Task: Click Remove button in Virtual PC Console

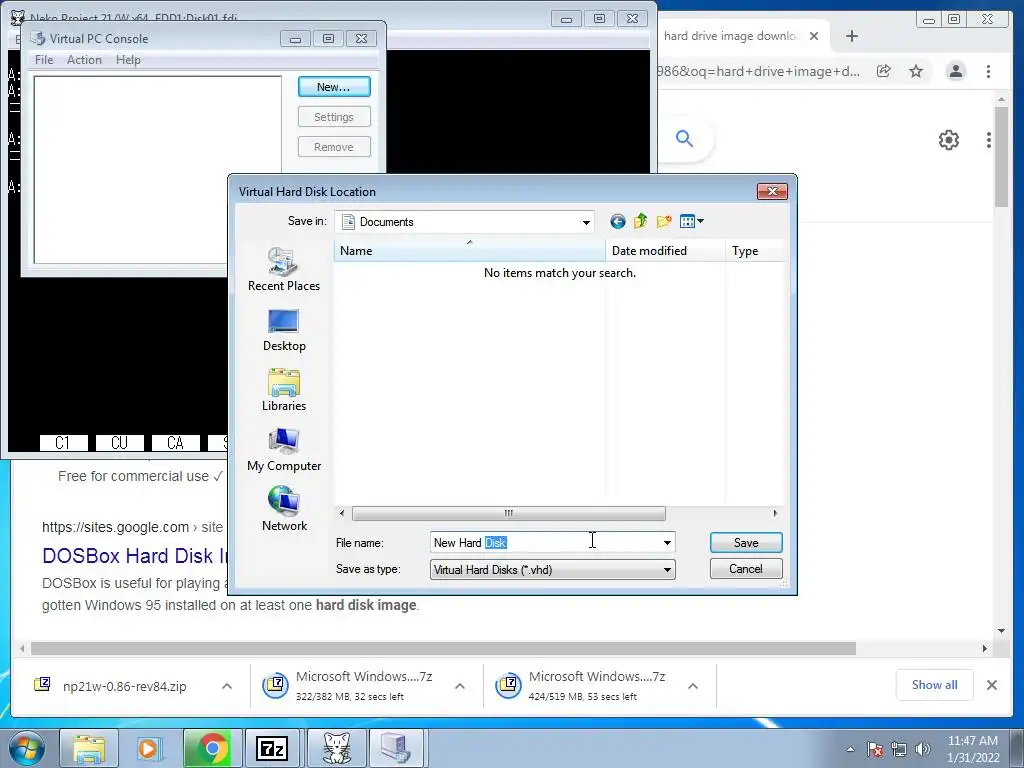Action: (x=334, y=147)
